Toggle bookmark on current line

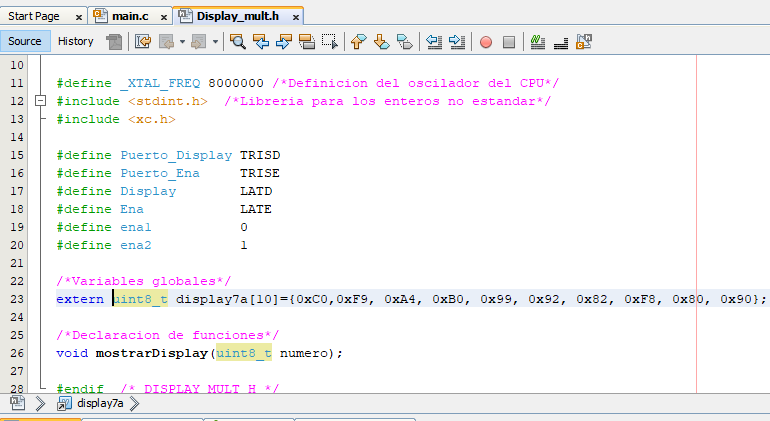(405, 42)
